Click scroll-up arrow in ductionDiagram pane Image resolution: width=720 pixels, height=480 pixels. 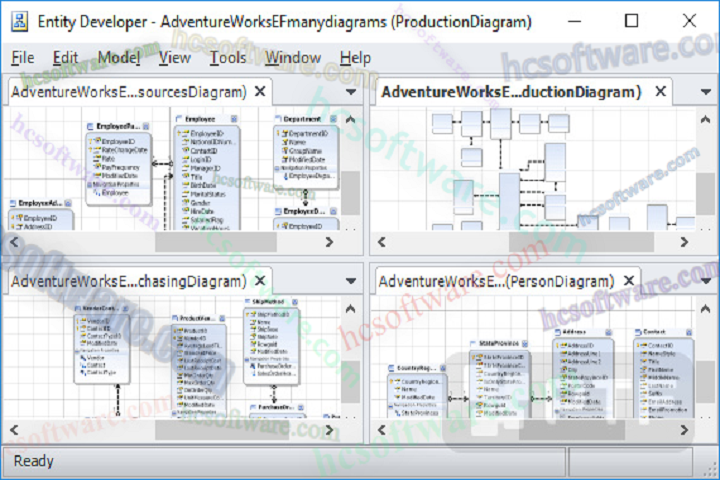click(x=705, y=120)
